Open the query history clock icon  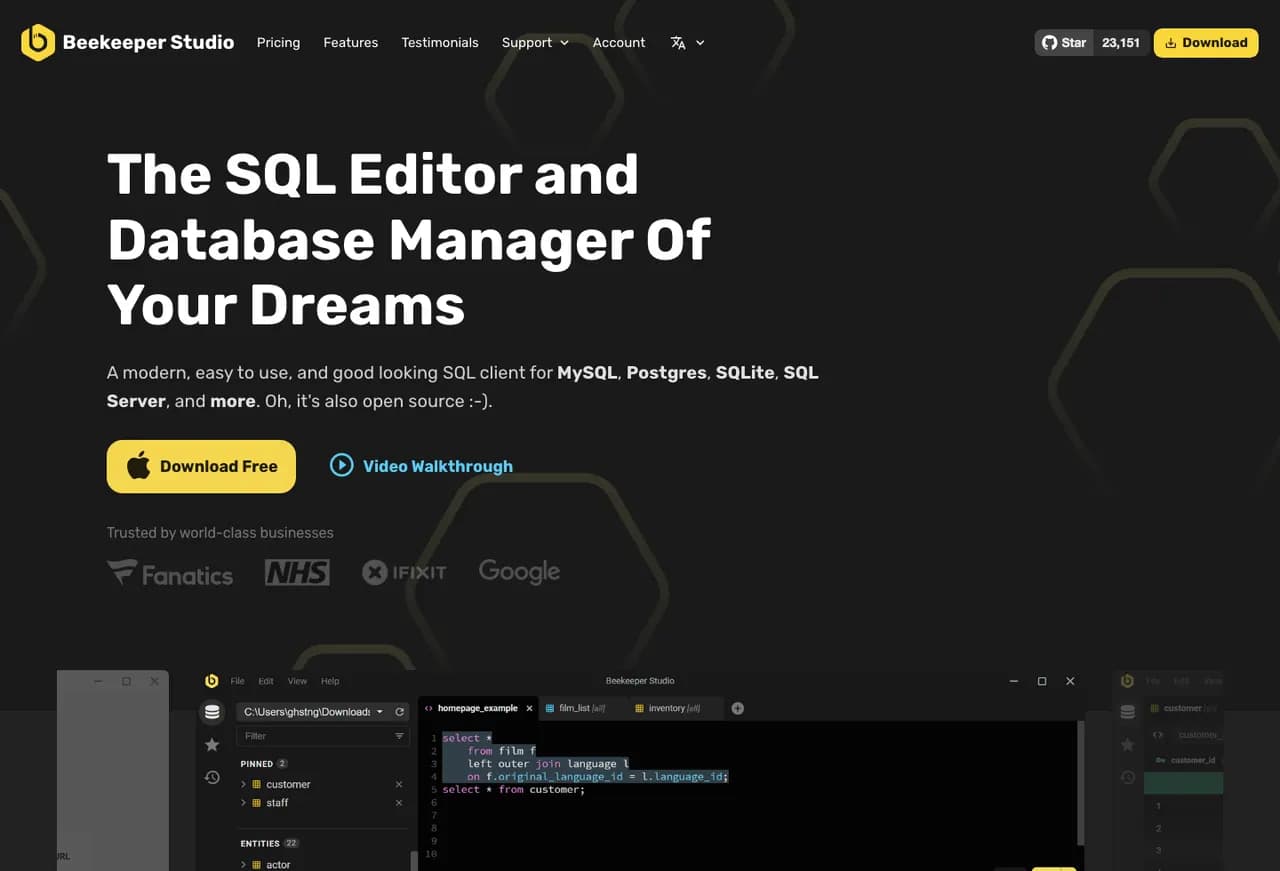[212, 777]
